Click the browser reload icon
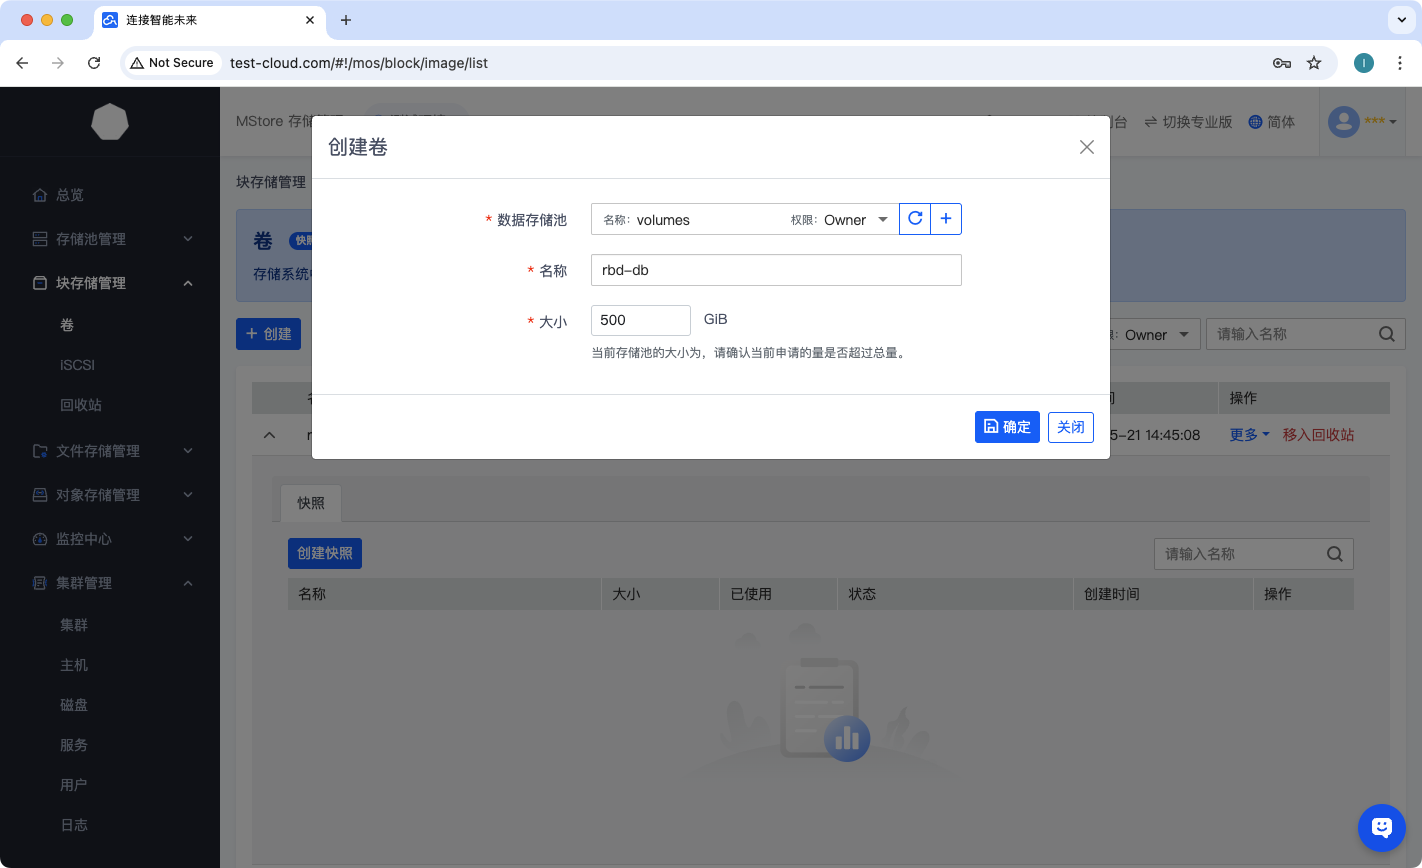Viewport: 1422px width, 868px height. coord(94,63)
